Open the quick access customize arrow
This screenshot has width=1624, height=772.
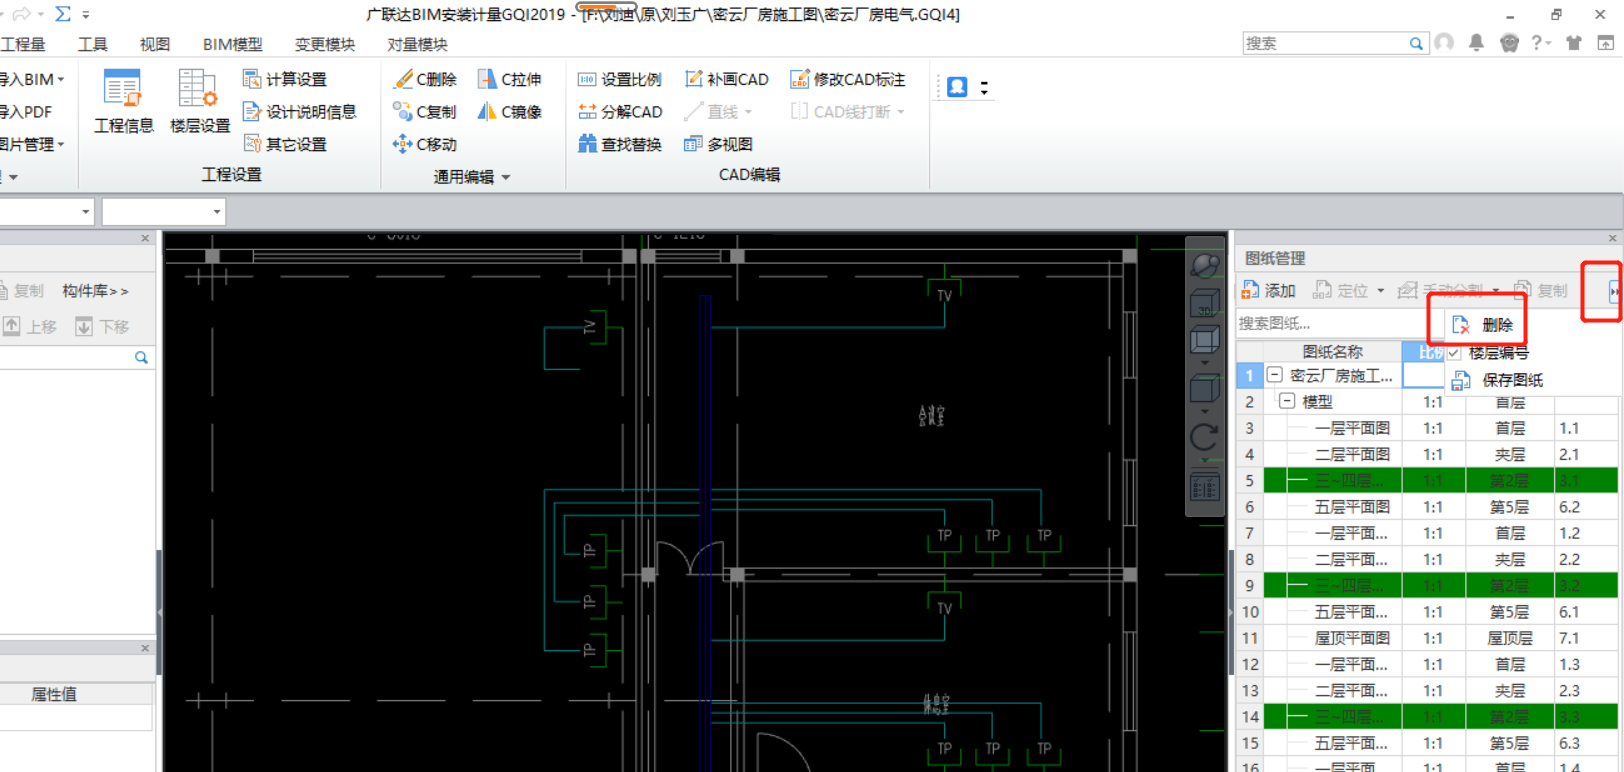point(86,14)
